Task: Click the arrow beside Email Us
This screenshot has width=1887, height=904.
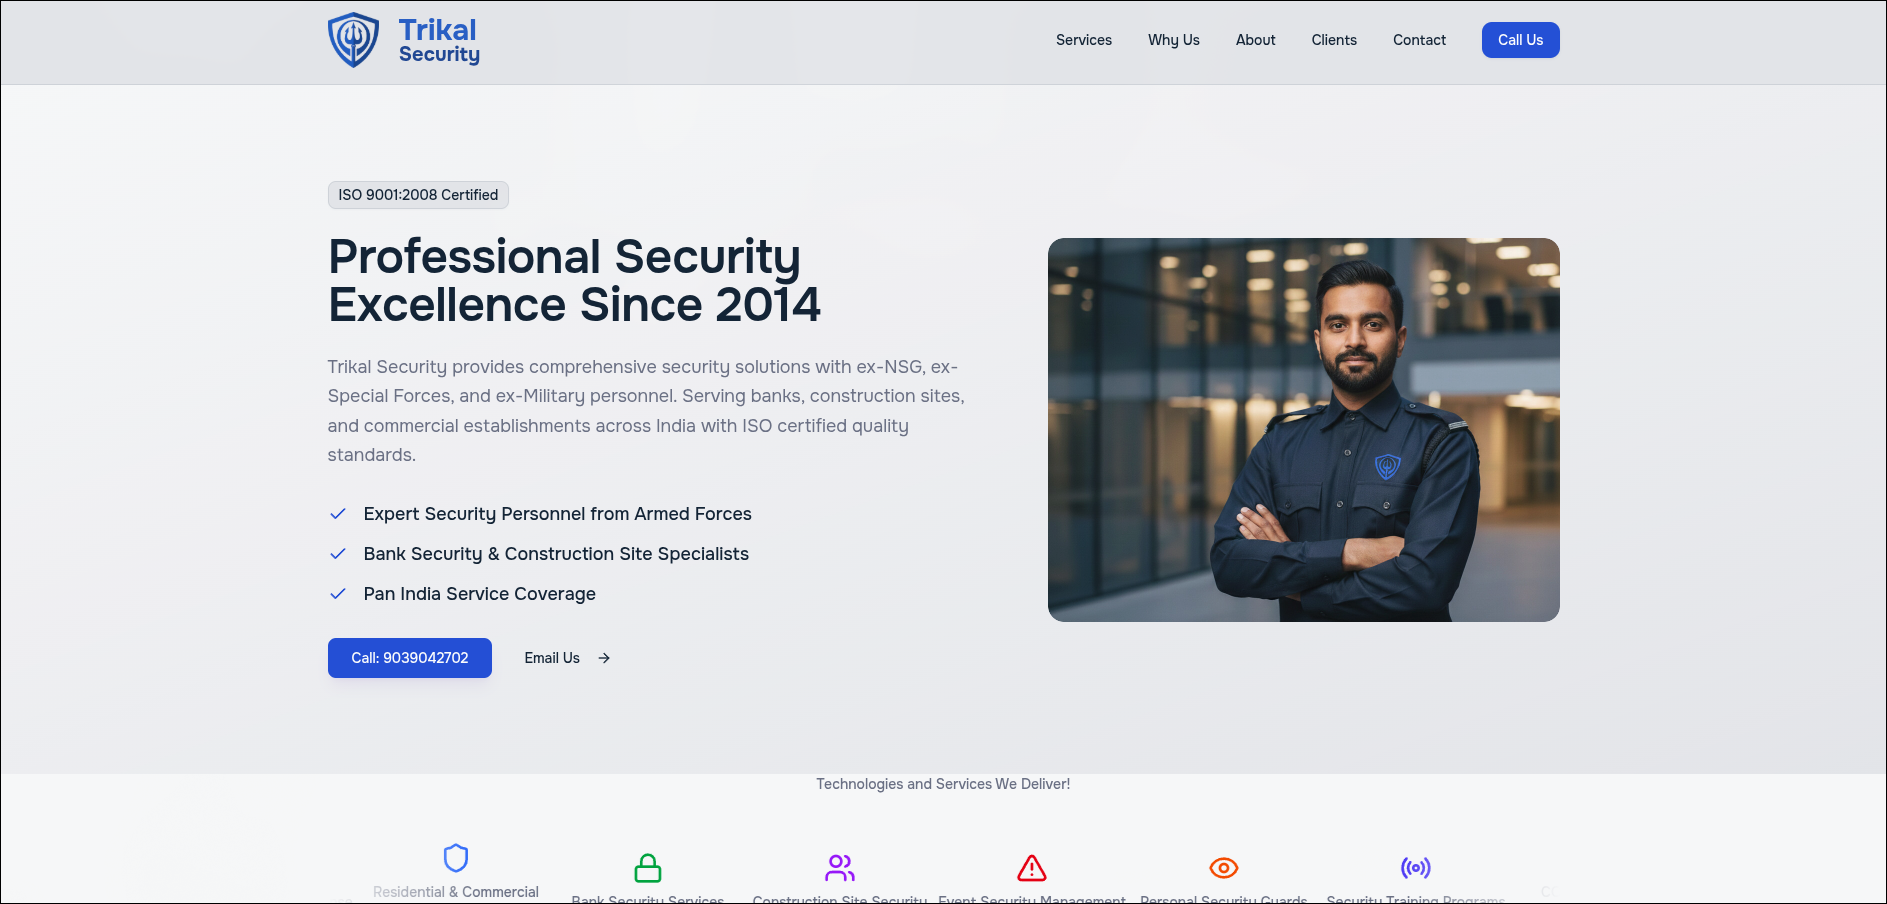Action: point(604,658)
